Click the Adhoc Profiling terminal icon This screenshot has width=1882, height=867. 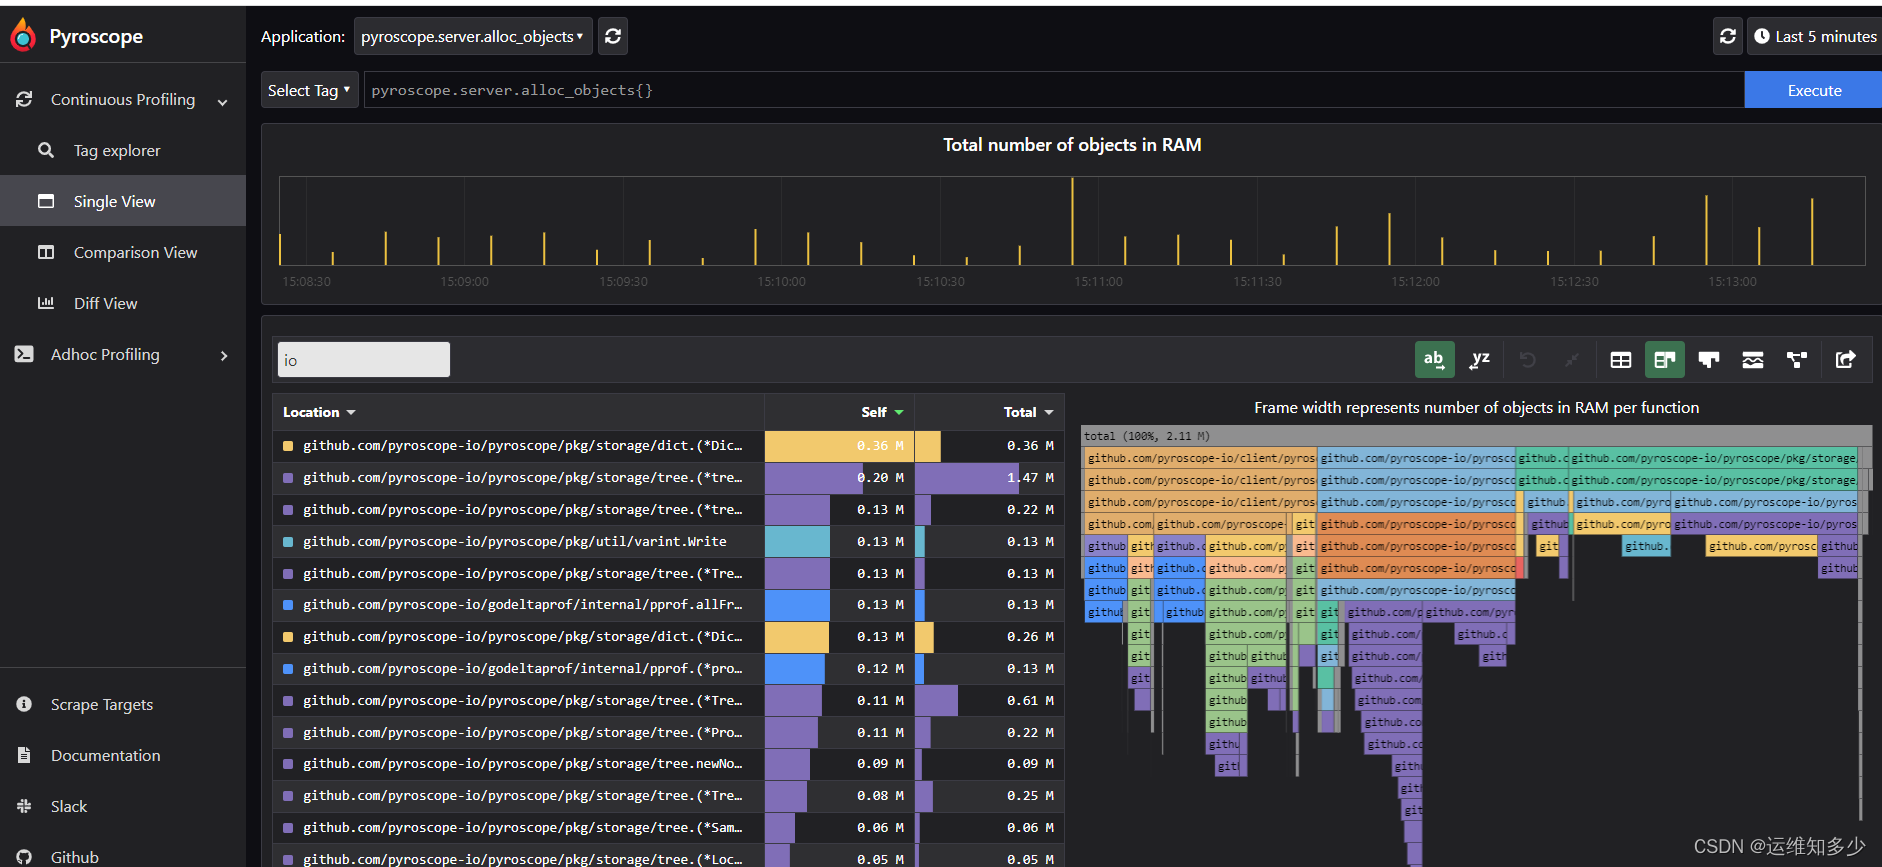click(x=24, y=354)
